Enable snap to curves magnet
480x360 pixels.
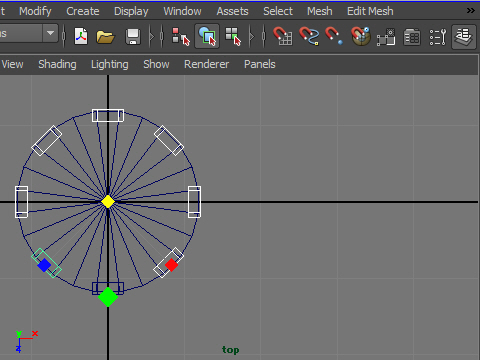[x=309, y=36]
